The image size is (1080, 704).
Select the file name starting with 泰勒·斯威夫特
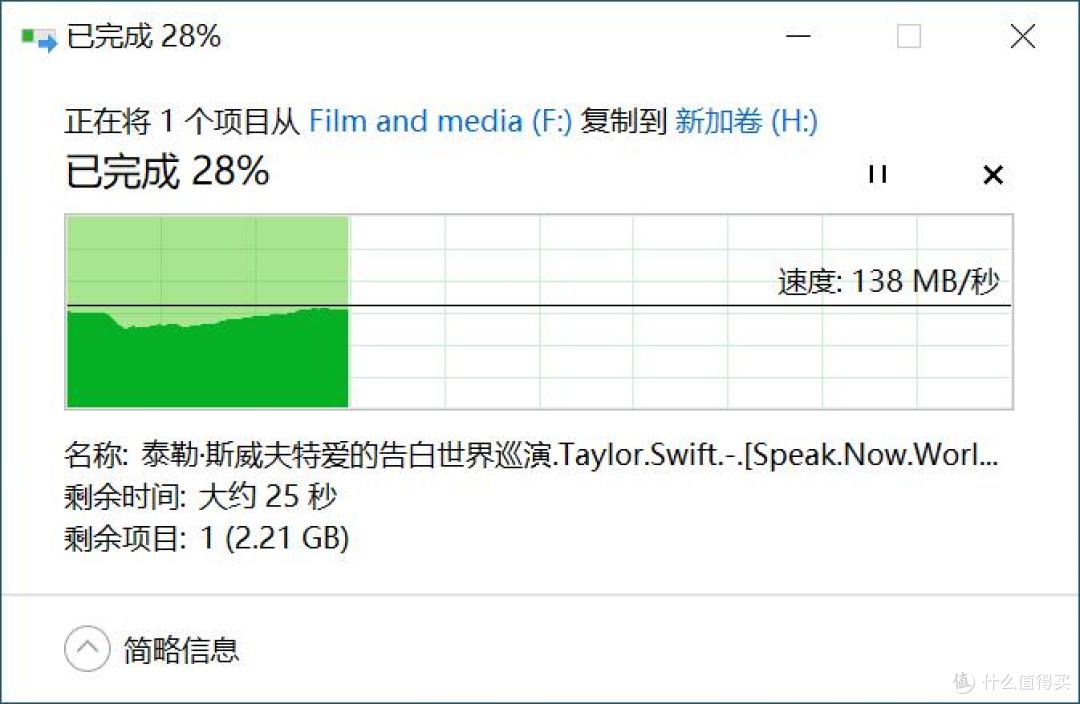570,455
